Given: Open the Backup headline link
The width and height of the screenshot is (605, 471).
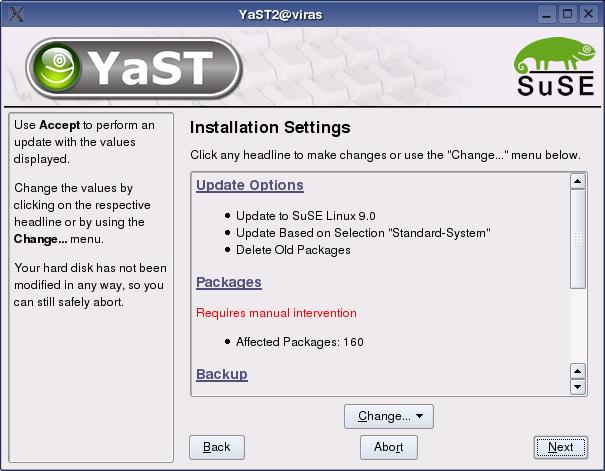Looking at the screenshot, I should 222,374.
